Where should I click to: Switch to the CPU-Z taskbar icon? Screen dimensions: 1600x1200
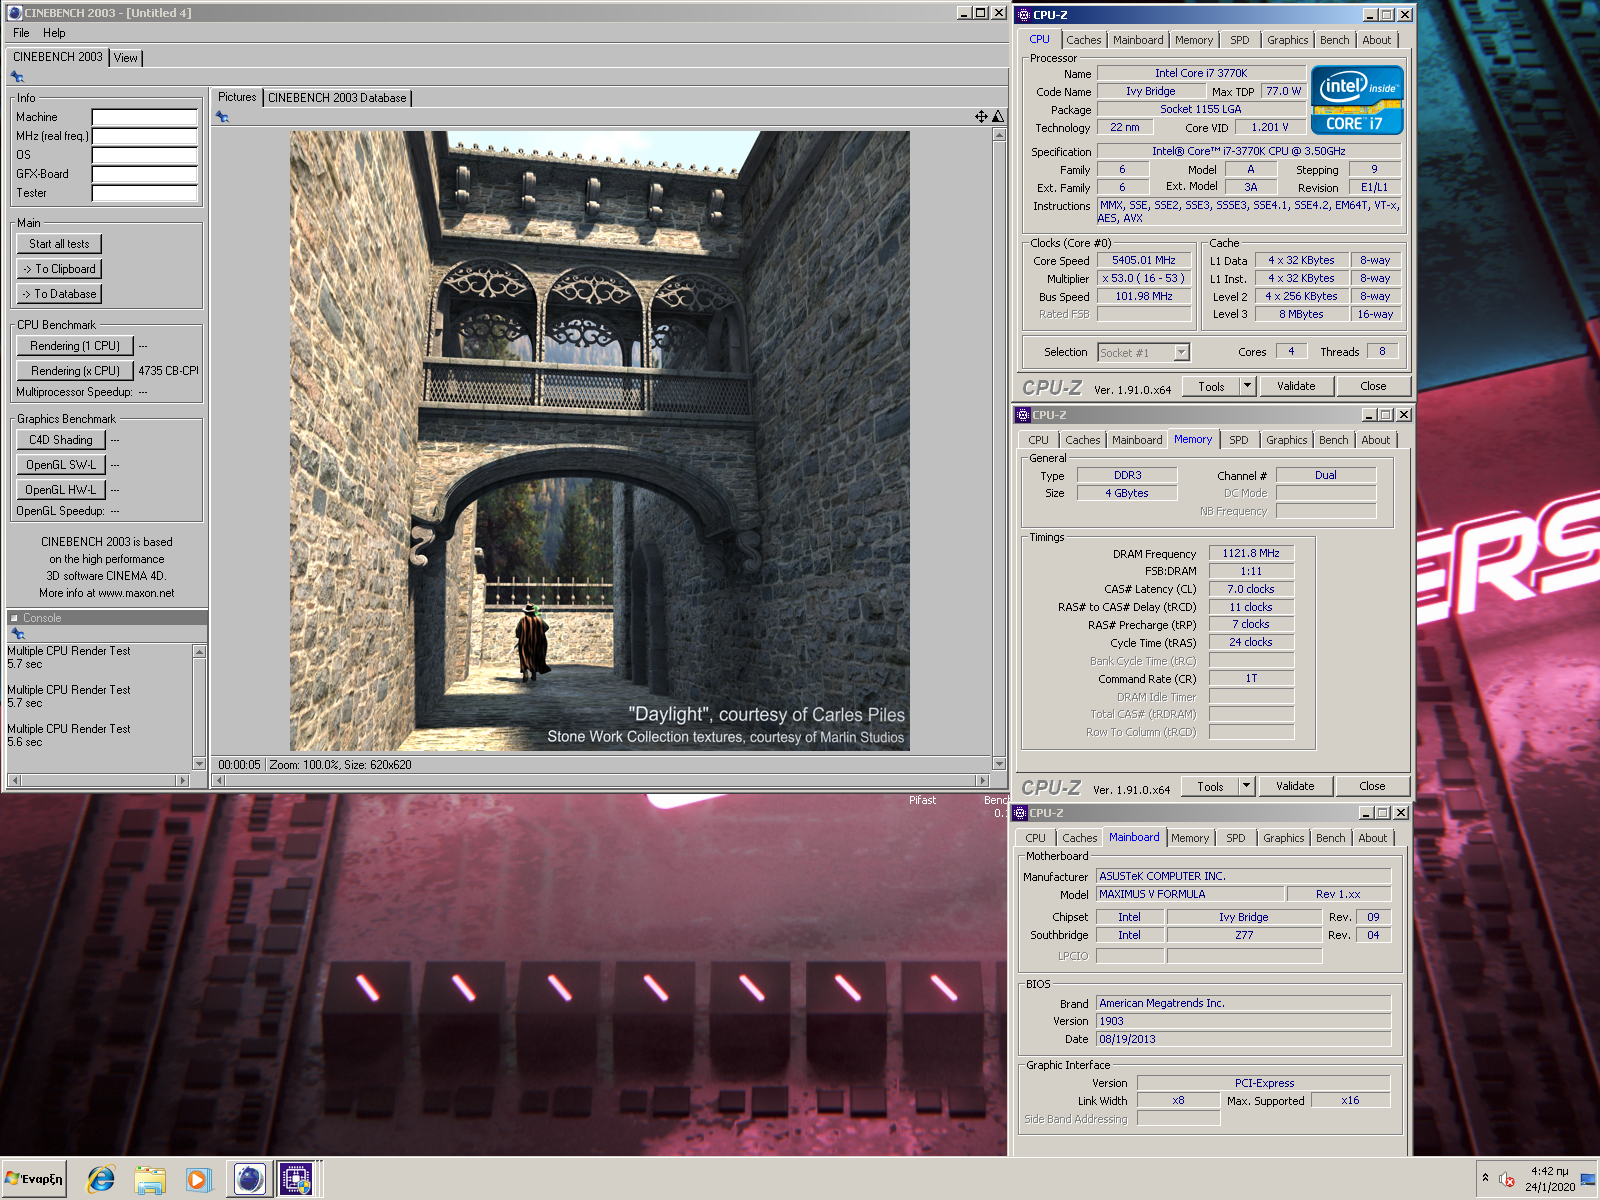pos(295,1179)
